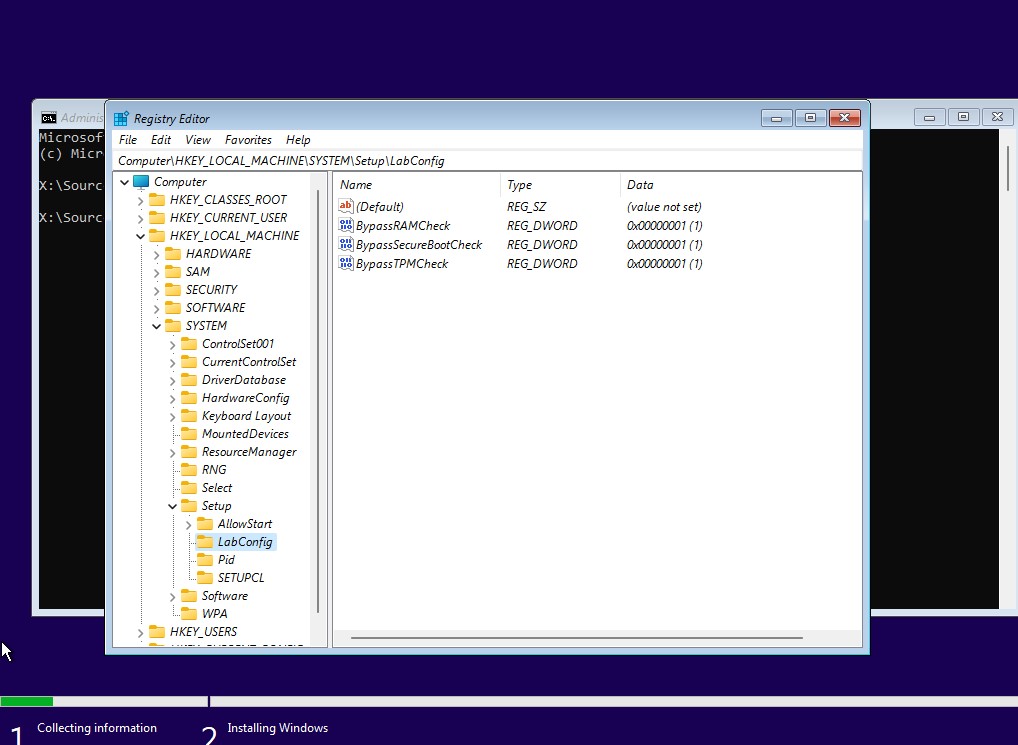
Task: Collapse the HKEY_LOCAL_MACHINE hive
Action: tap(140, 236)
